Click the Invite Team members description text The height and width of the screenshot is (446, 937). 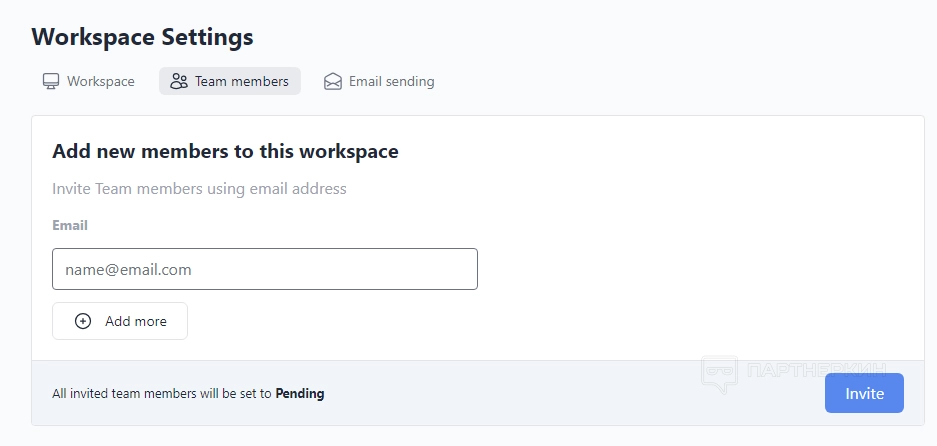pyautogui.click(x=199, y=188)
